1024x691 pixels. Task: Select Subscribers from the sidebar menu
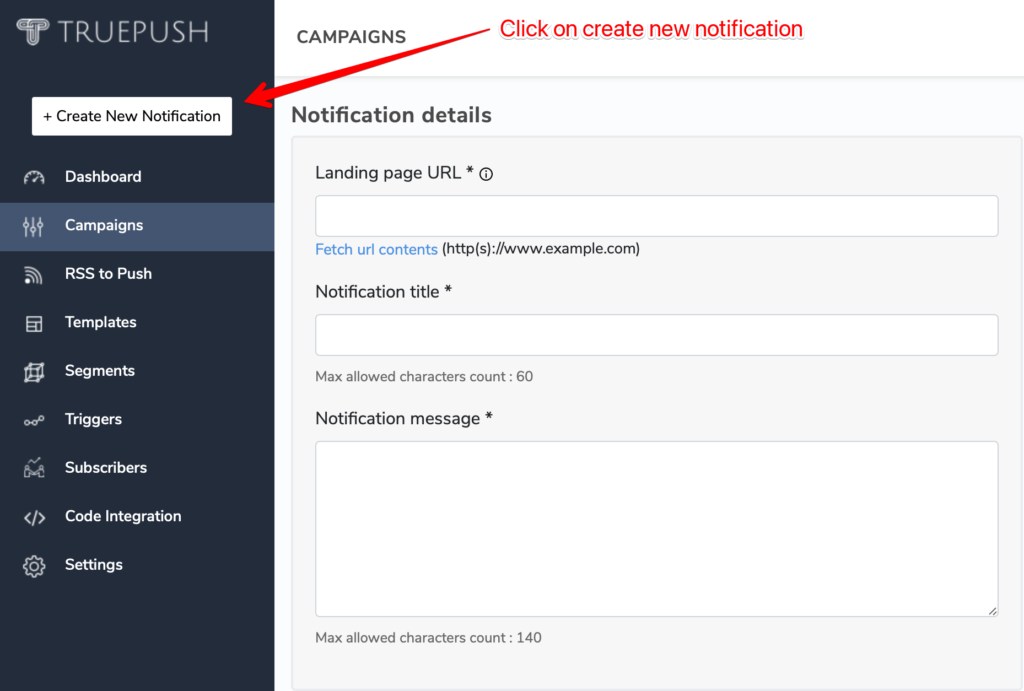(106, 467)
